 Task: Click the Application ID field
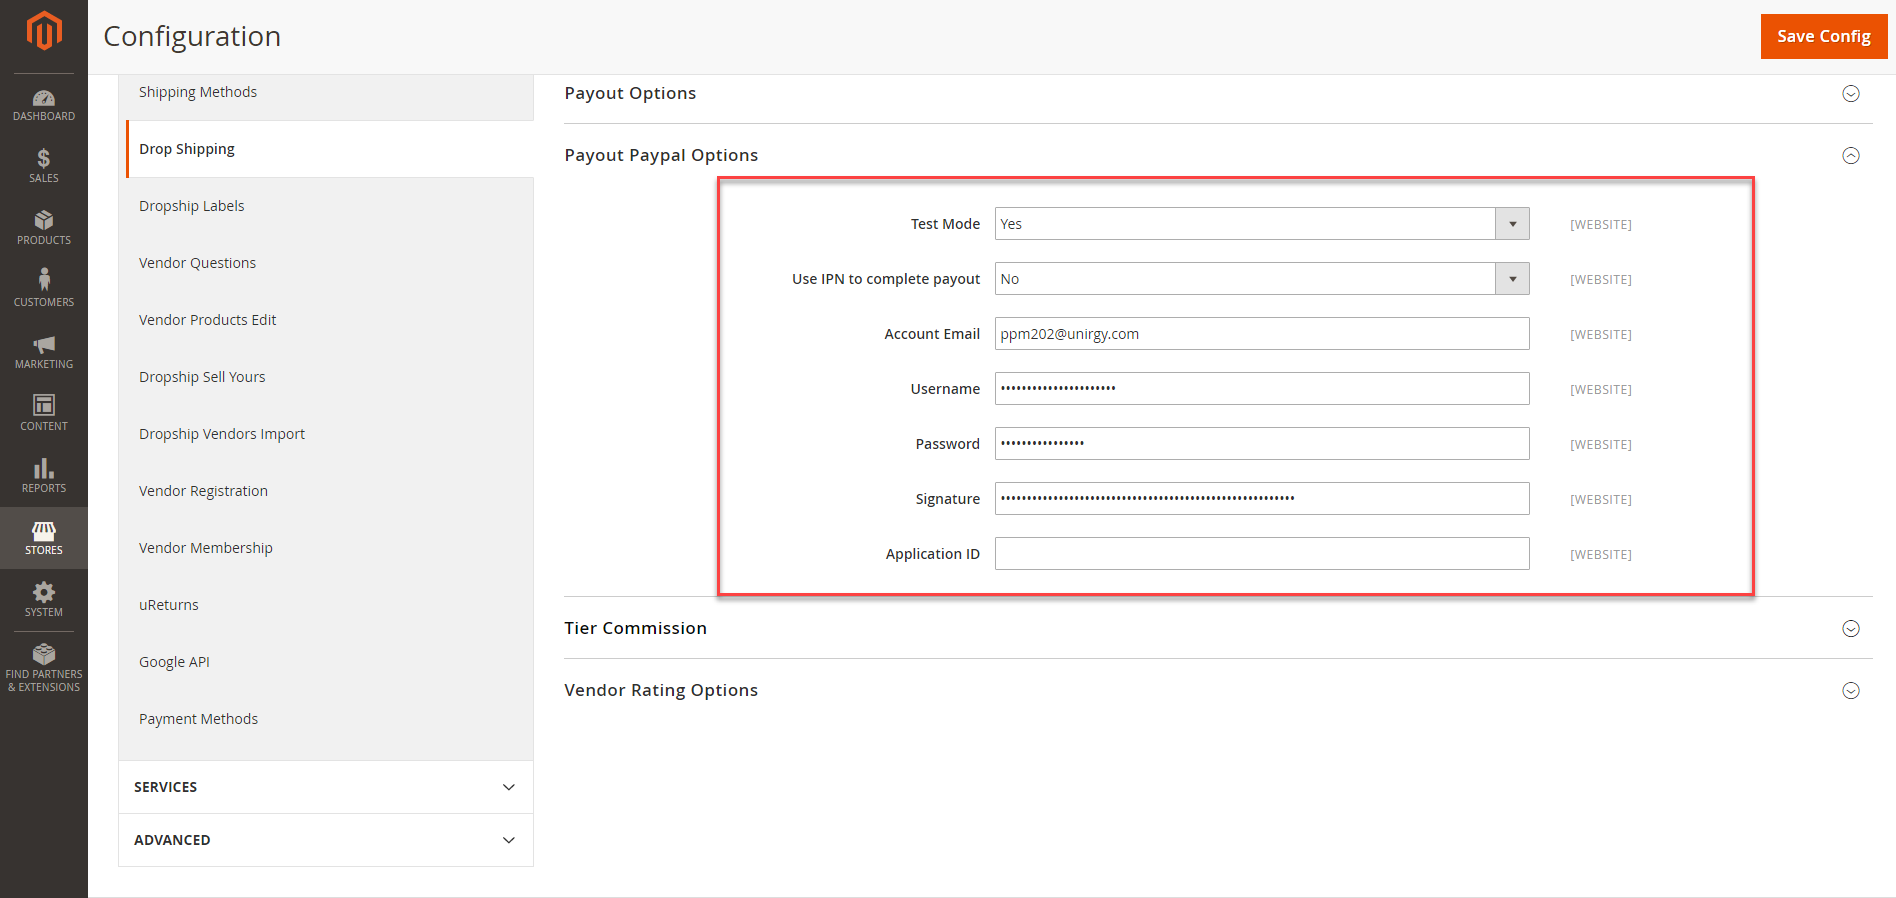[x=1262, y=554]
